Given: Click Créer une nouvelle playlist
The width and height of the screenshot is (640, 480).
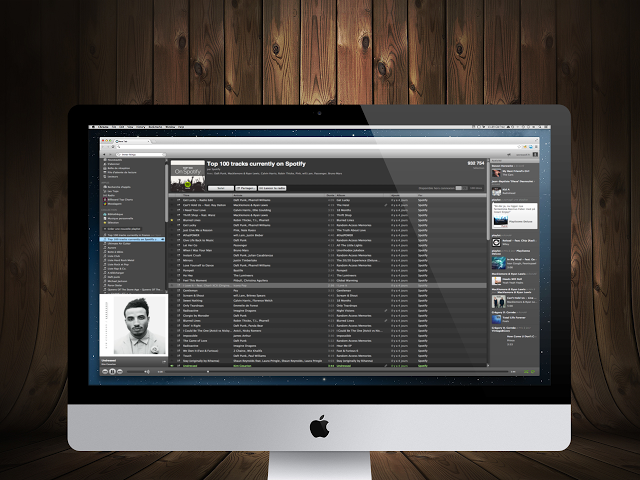Looking at the screenshot, I should 123,229.
